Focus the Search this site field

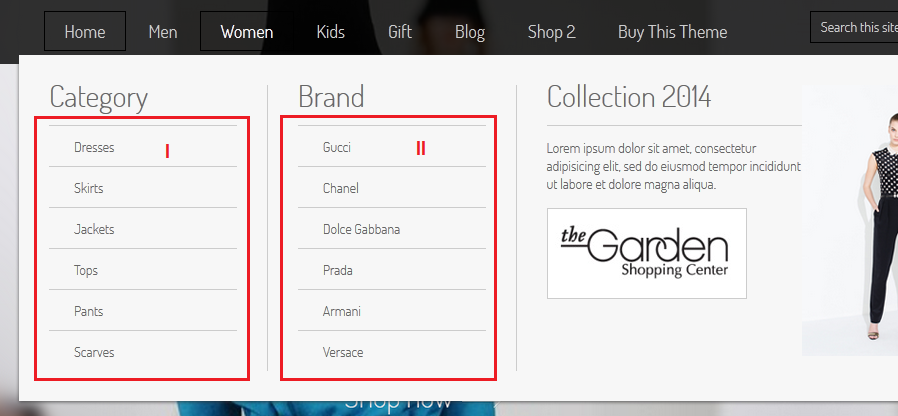tap(854, 27)
